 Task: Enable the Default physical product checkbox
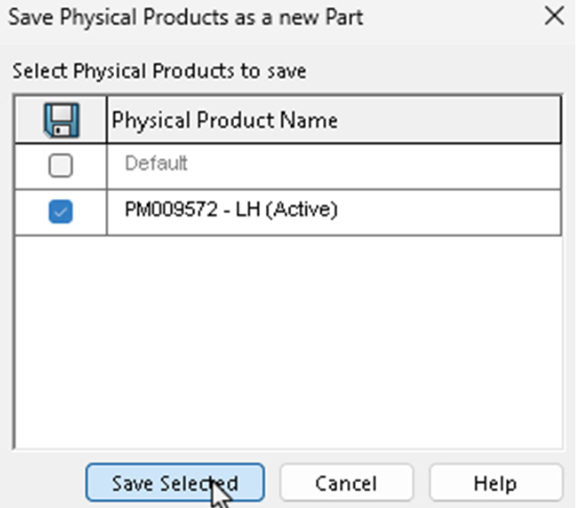tap(61, 165)
